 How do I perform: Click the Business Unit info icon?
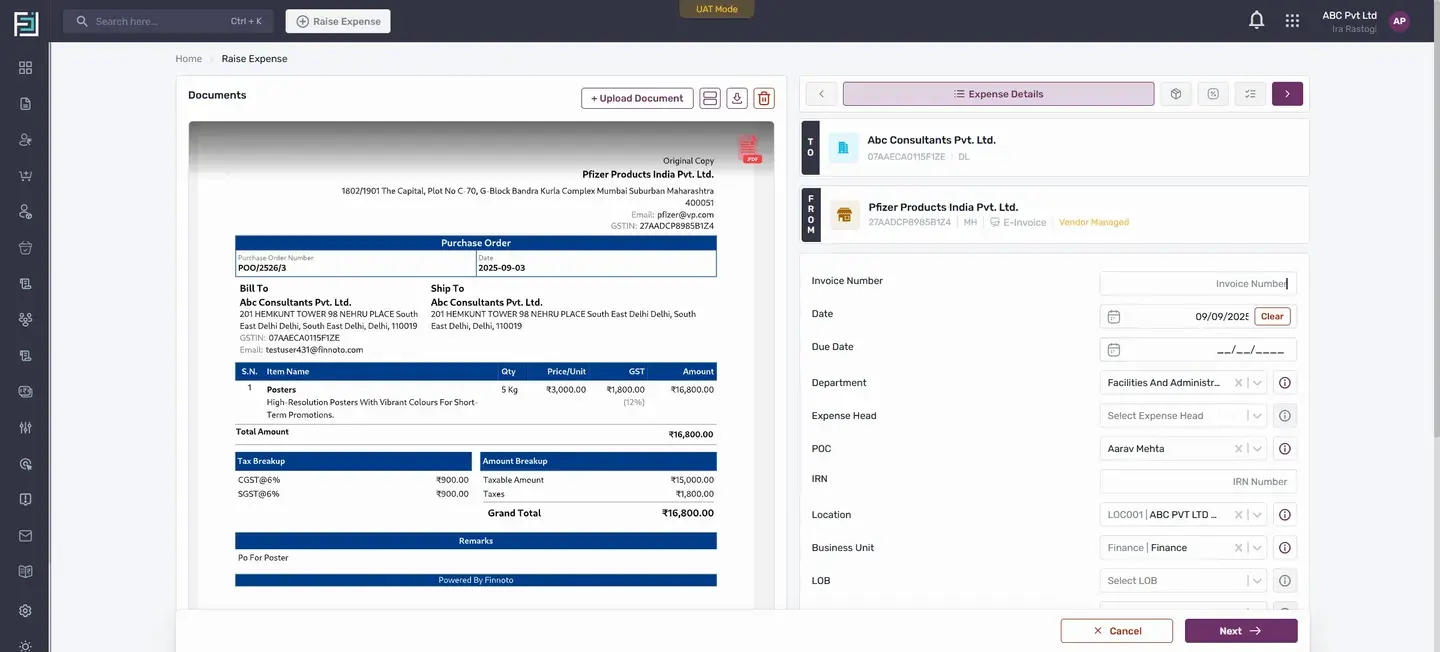click(x=1285, y=548)
